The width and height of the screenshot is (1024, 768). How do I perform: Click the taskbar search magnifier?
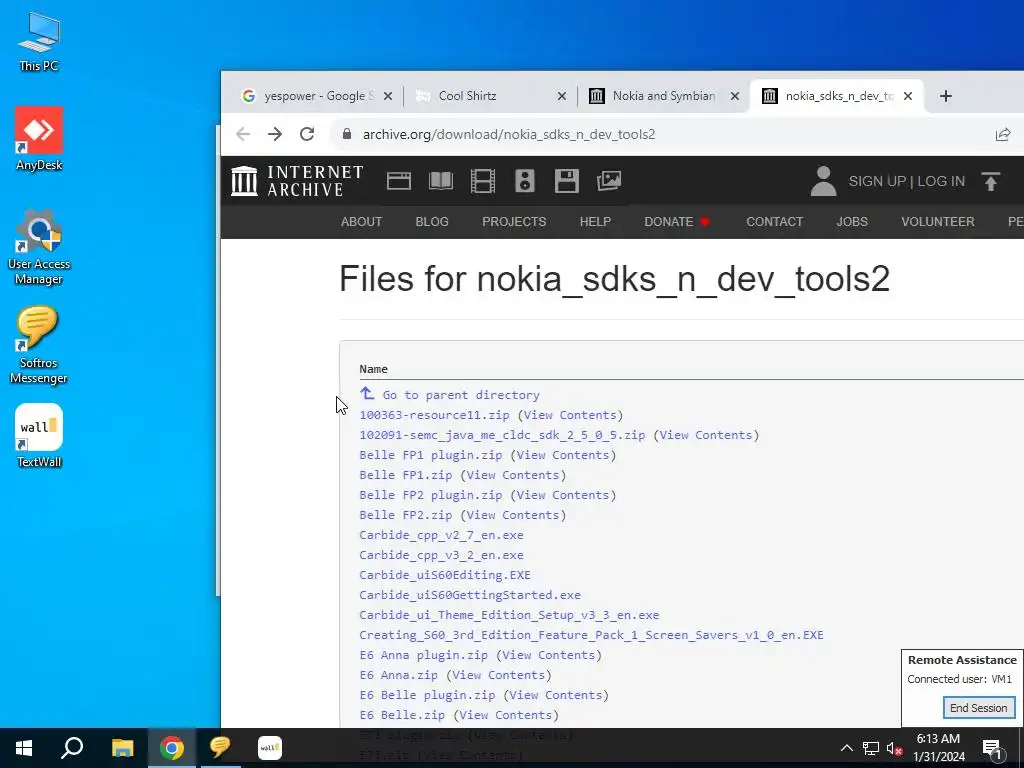[x=72, y=748]
